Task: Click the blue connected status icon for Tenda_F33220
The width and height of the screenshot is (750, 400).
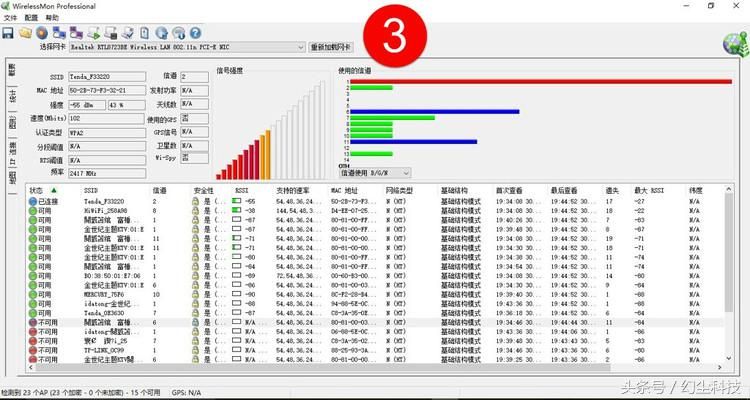Action: click(x=32, y=201)
